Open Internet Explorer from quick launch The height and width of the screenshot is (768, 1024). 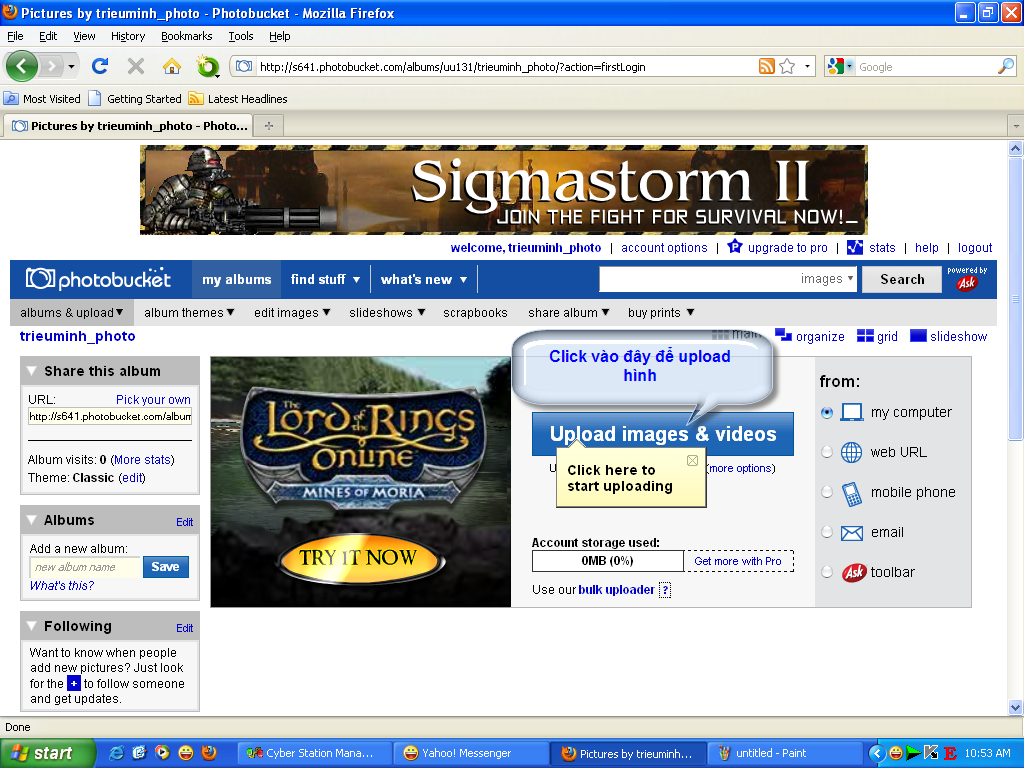(x=117, y=753)
